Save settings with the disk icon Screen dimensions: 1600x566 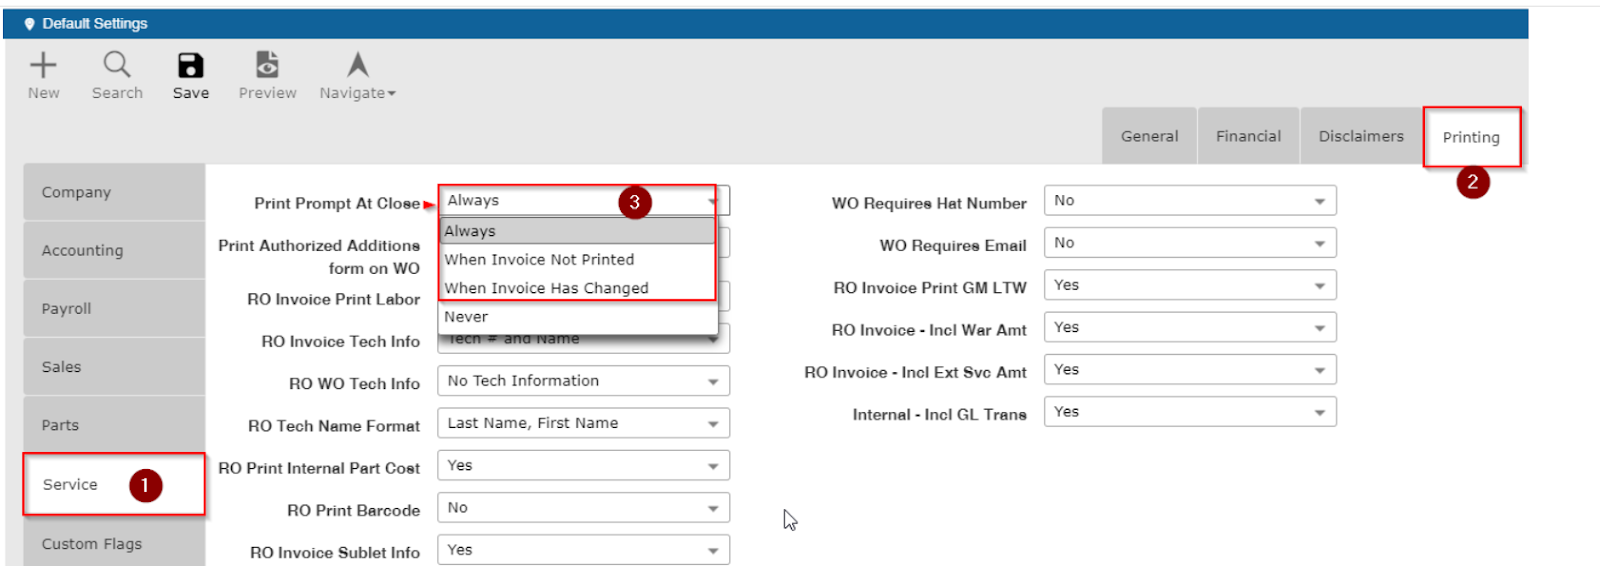coord(190,66)
